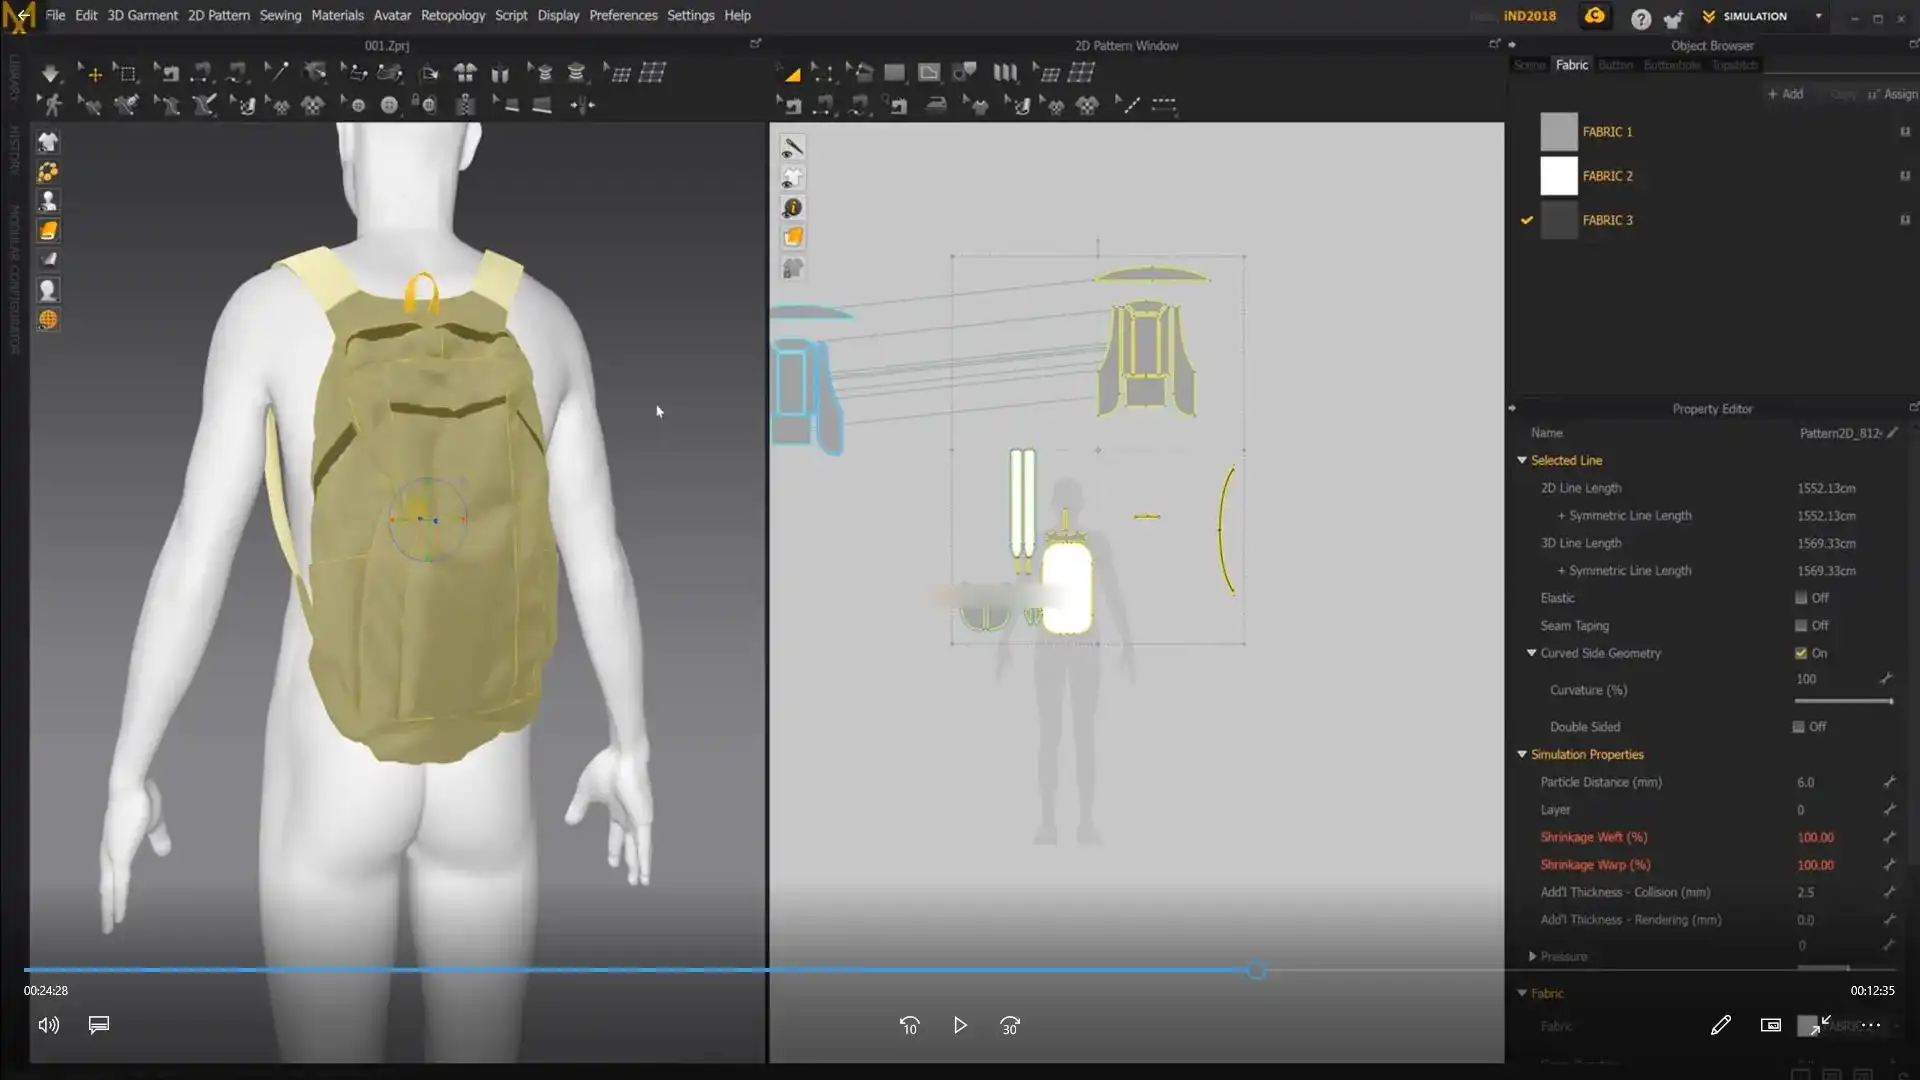Play the video
Screen dimensions: 1920x1080
pos(960,1025)
